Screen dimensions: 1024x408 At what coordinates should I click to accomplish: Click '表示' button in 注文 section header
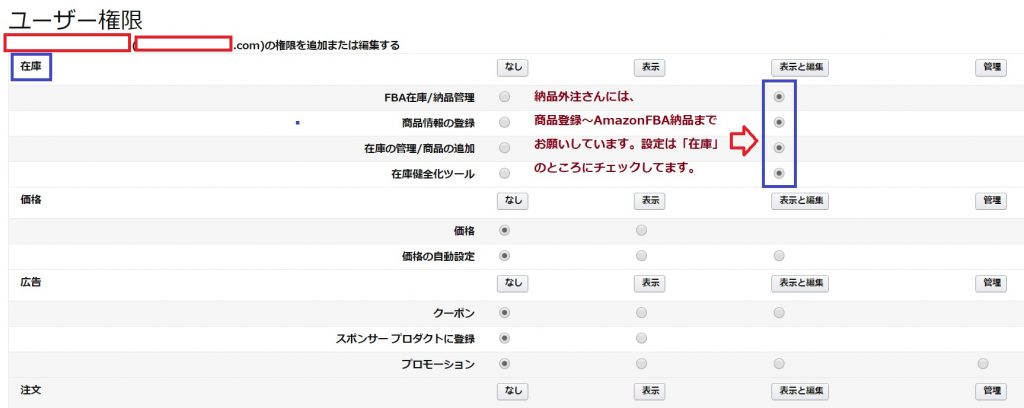pos(649,391)
